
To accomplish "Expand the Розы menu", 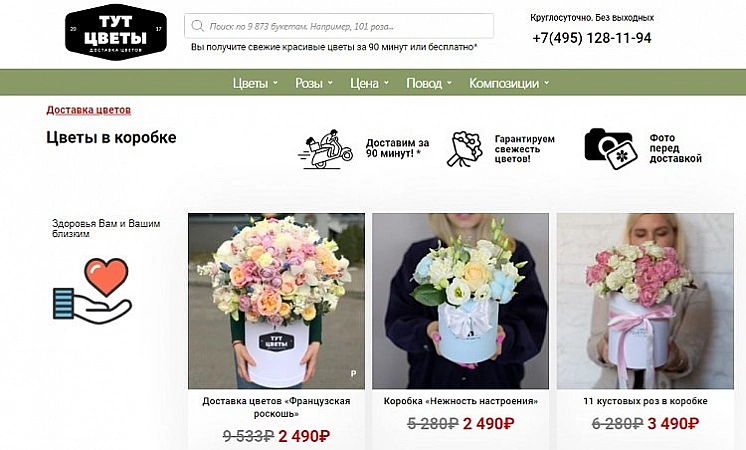I will click(x=314, y=83).
